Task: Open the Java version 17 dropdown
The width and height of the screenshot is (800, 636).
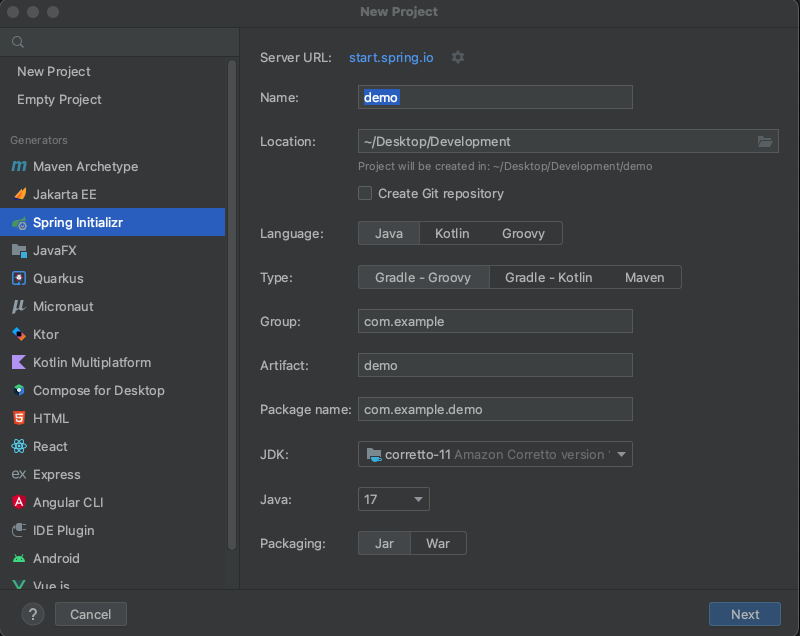Action: tap(394, 499)
